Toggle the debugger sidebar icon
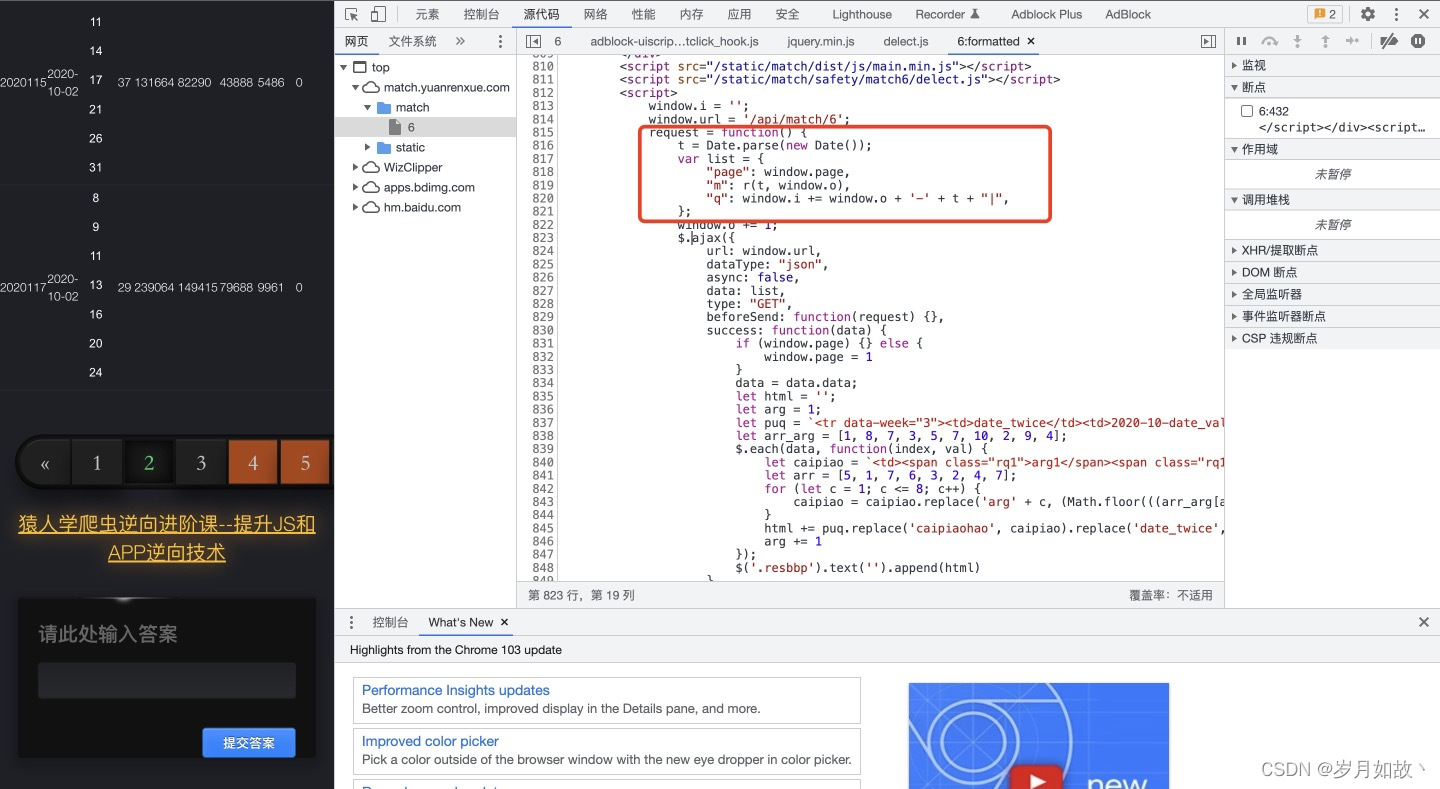 1208,41
